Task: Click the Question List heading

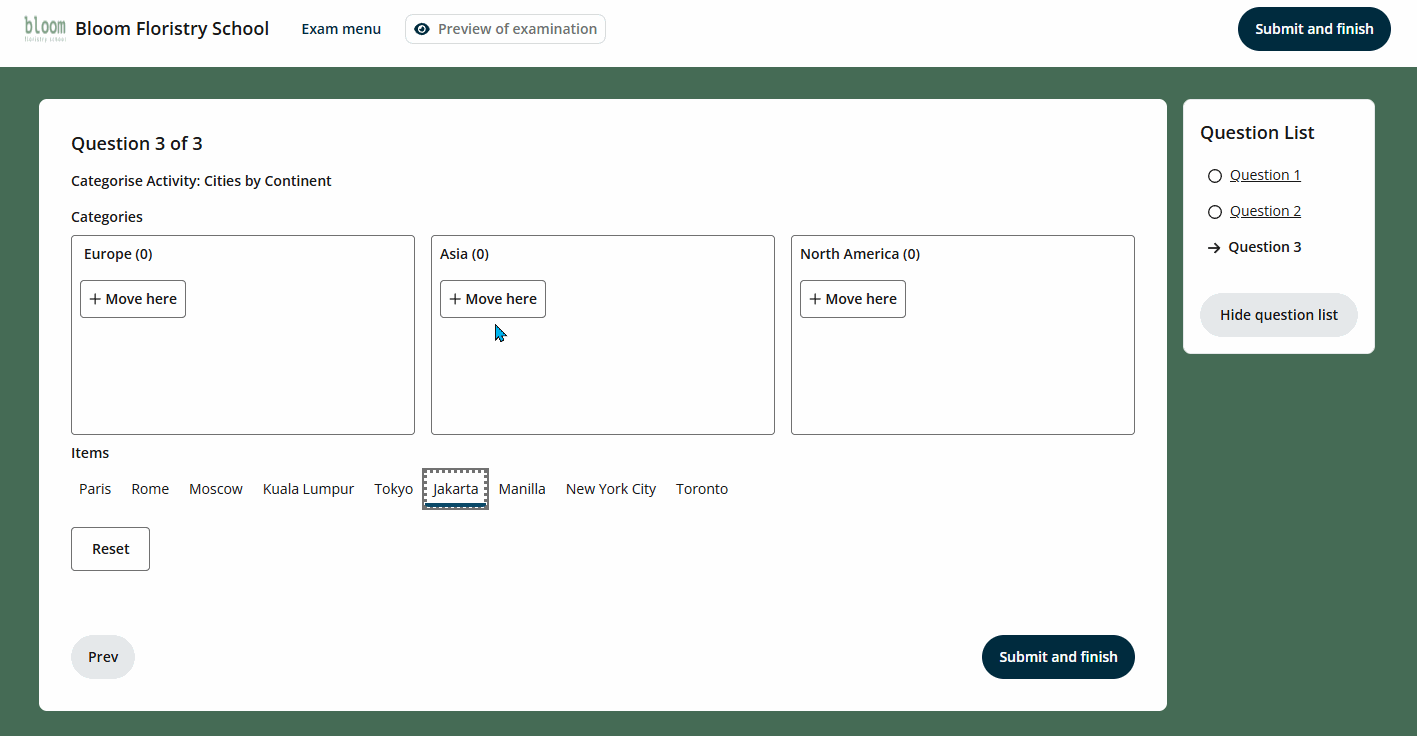Action: 1257,133
